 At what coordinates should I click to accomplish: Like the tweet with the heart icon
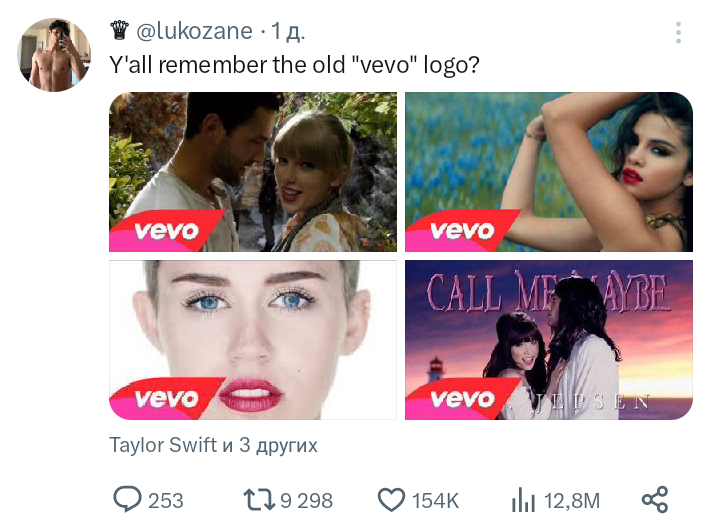click(x=390, y=499)
